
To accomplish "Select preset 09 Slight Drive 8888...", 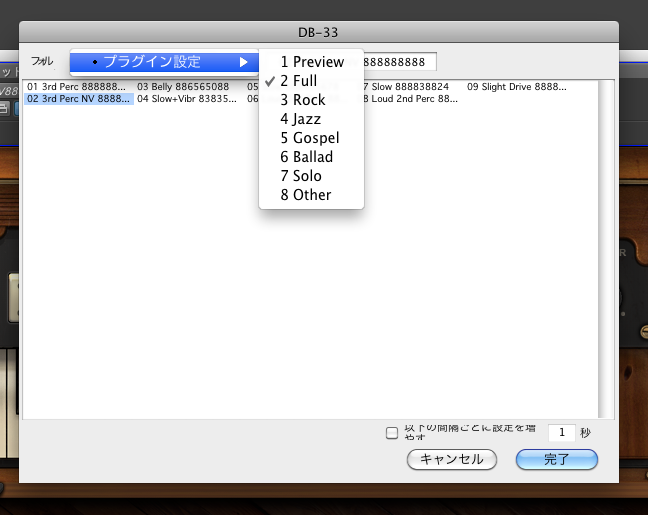I will pos(517,87).
